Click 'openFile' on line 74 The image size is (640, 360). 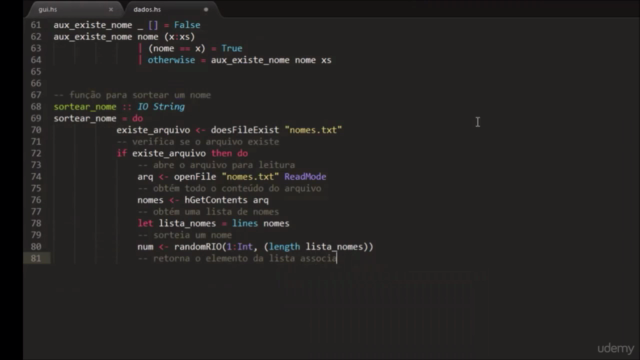point(195,177)
